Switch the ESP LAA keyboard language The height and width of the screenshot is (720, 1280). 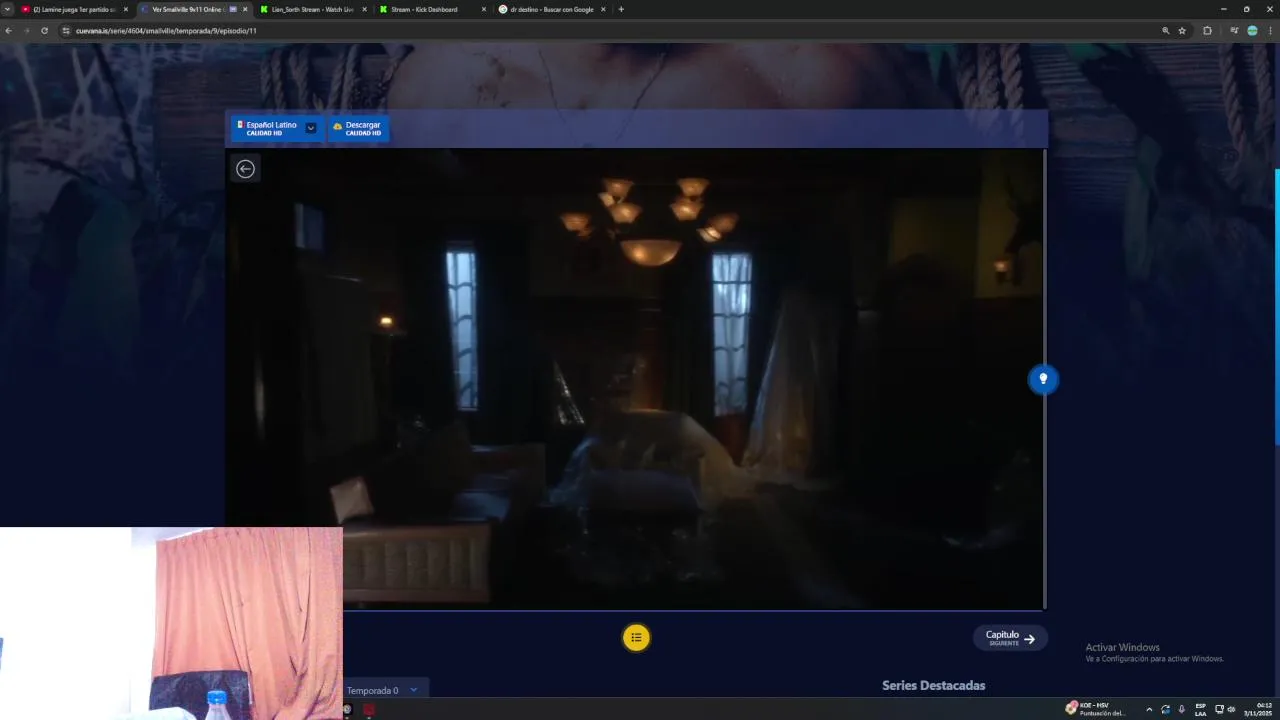[x=1201, y=710]
